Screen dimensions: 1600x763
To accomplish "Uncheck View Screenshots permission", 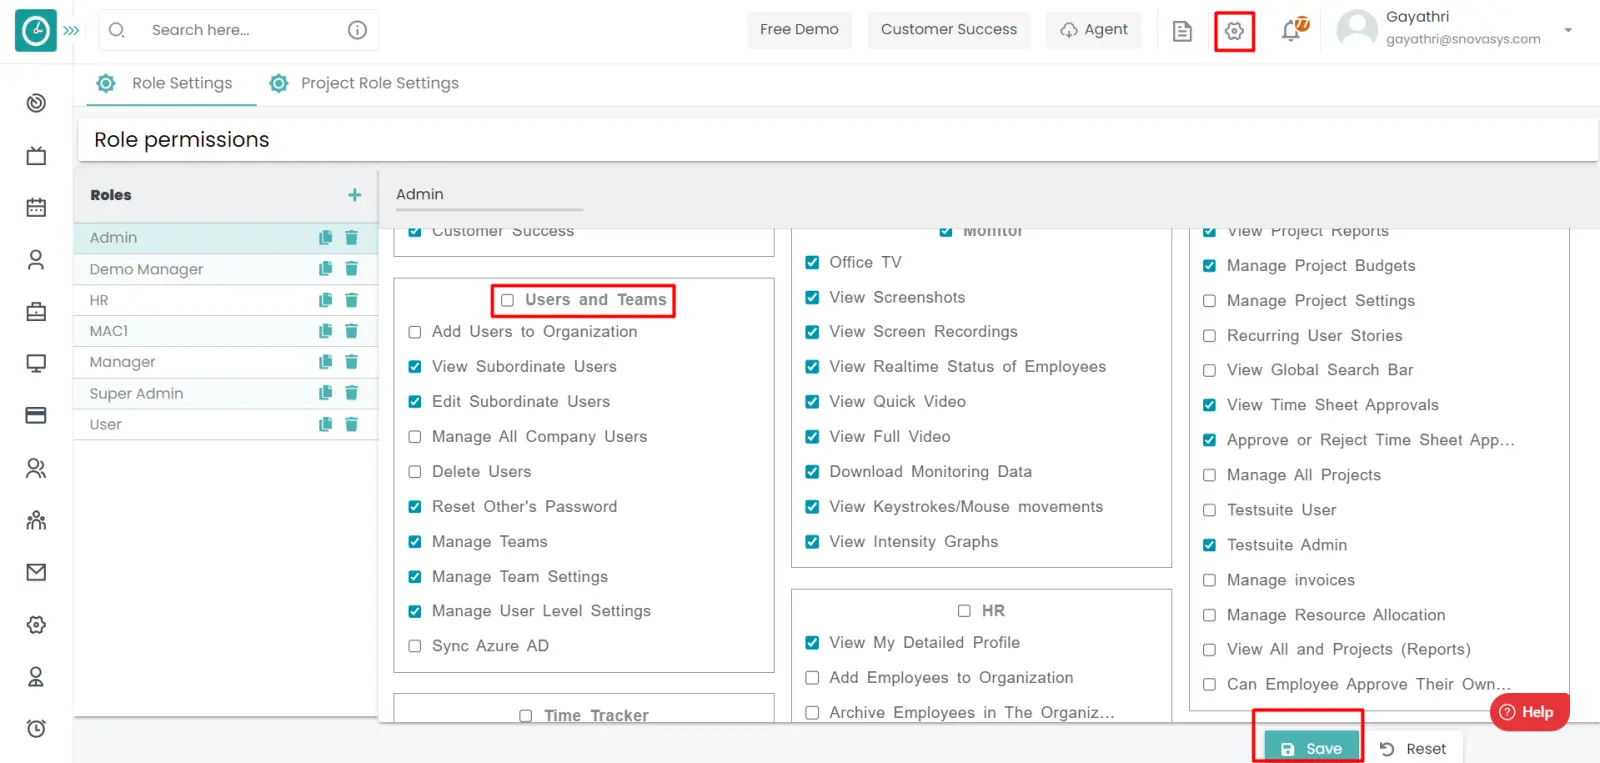I will click(812, 298).
